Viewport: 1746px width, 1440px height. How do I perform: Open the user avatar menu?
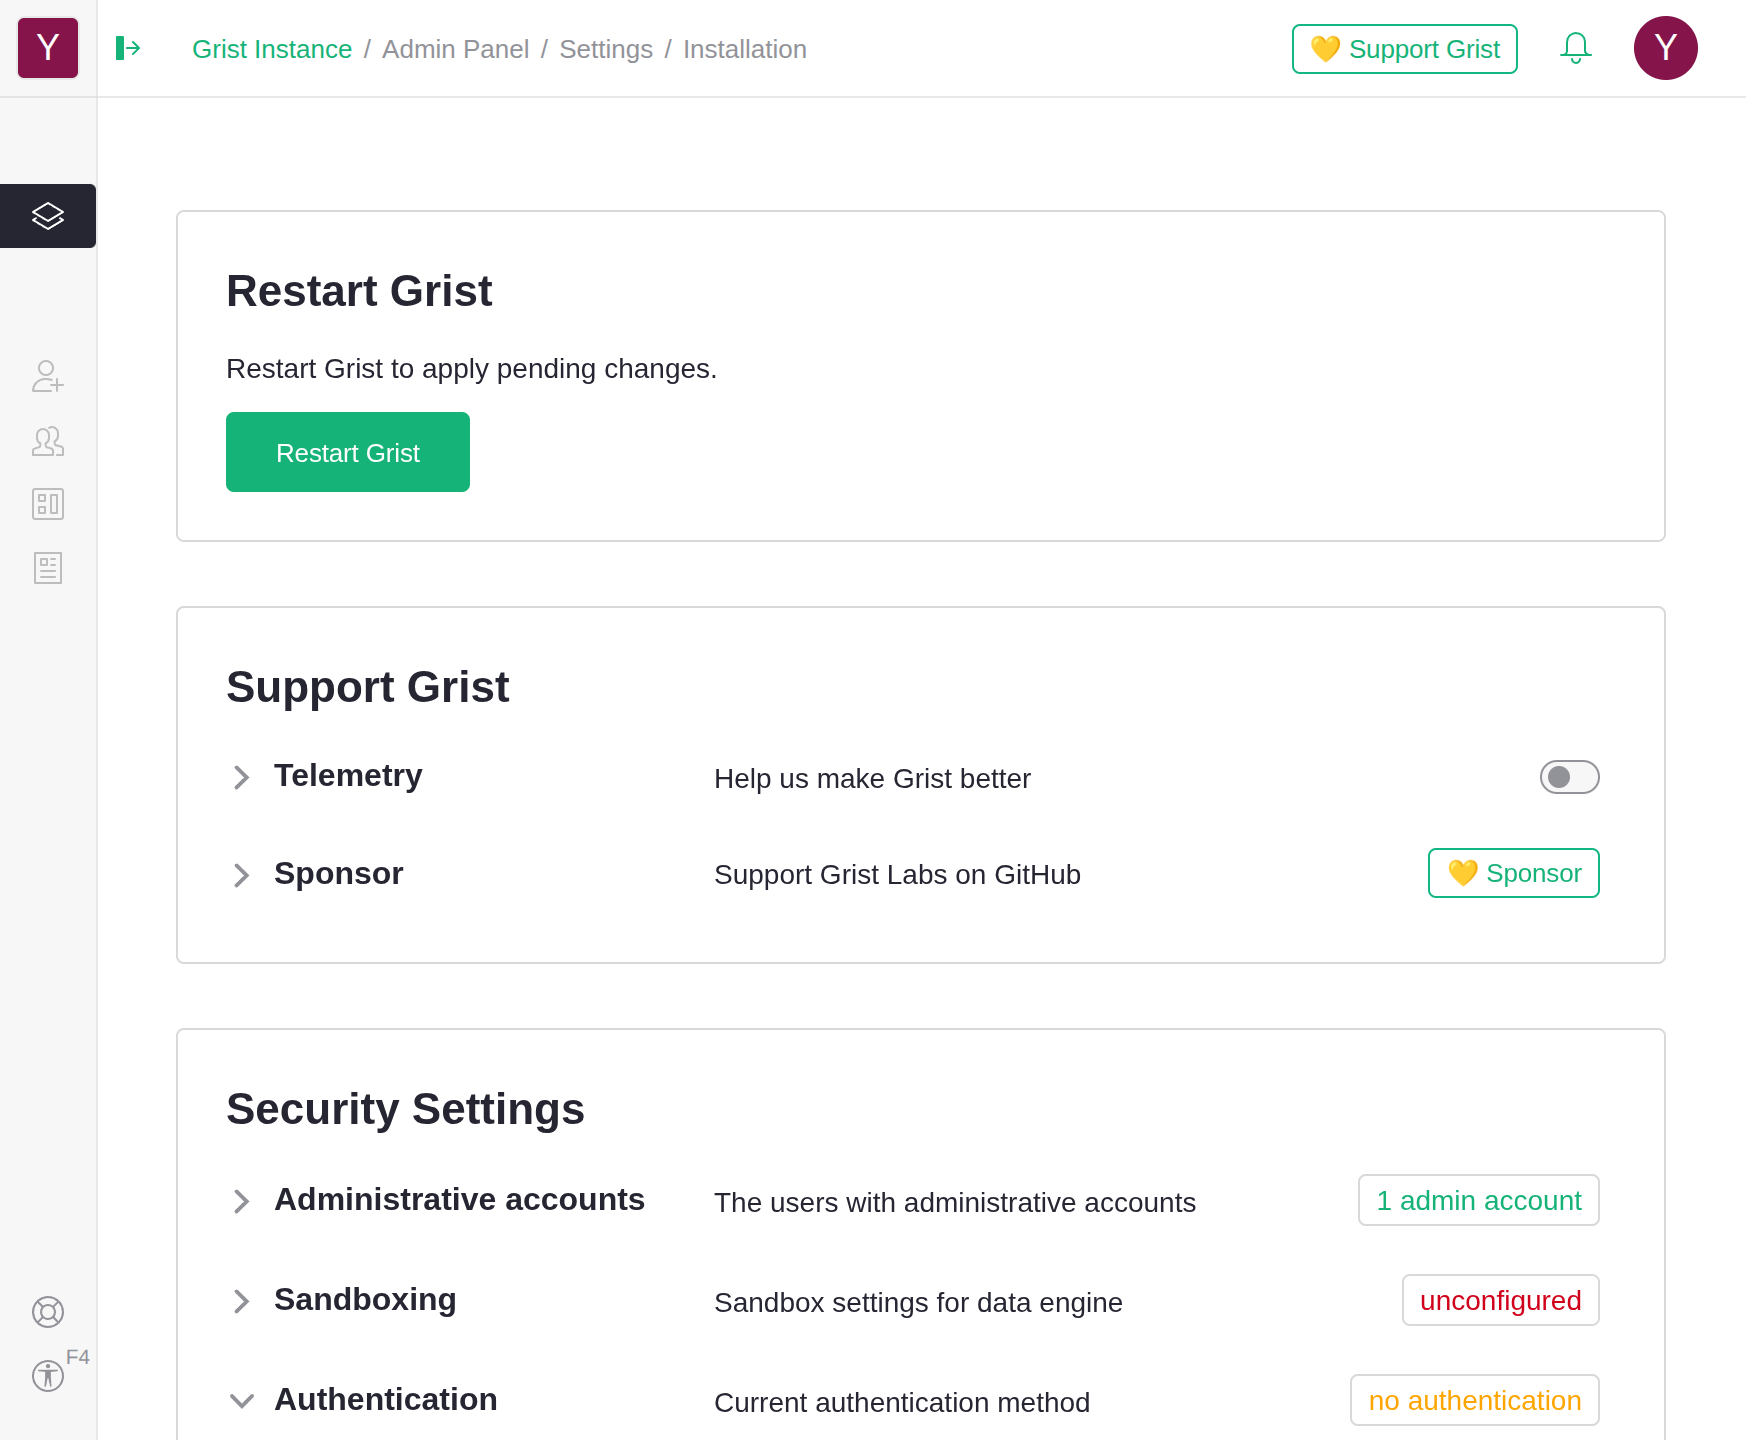[x=1665, y=47]
